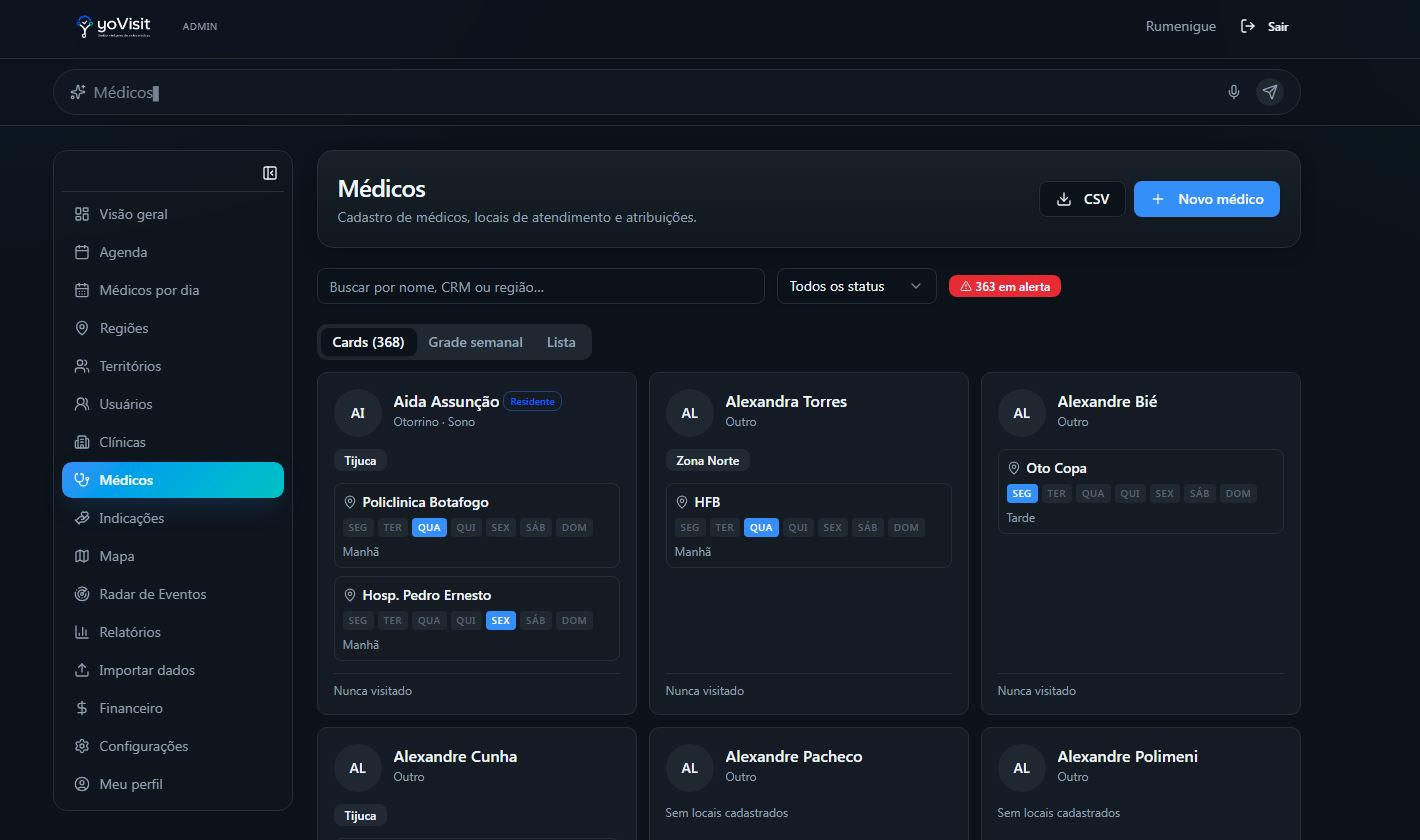Open Relatórios from the sidebar

pos(173,632)
